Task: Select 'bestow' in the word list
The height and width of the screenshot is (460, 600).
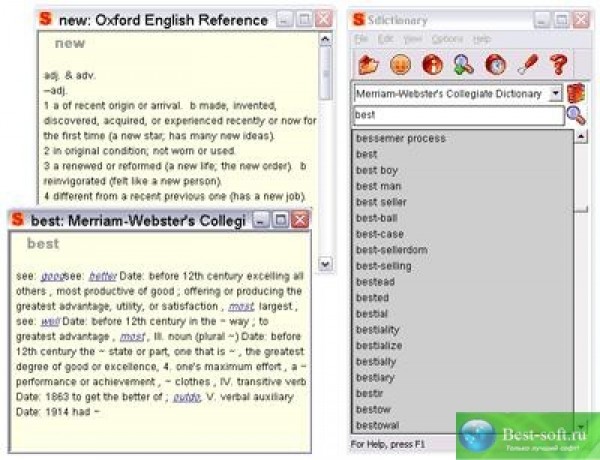Action: click(462, 409)
